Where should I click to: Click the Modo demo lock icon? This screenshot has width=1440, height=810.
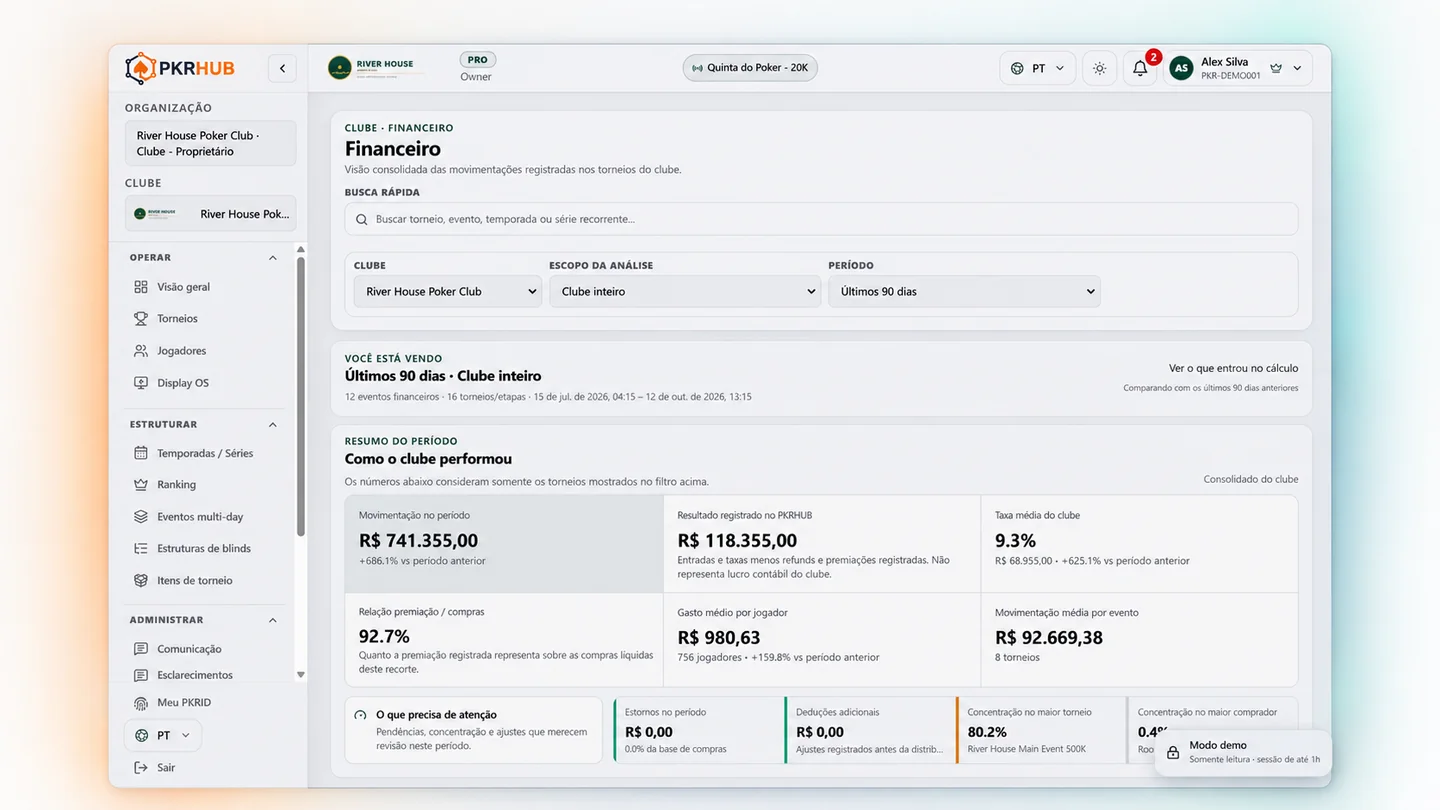tap(1173, 752)
